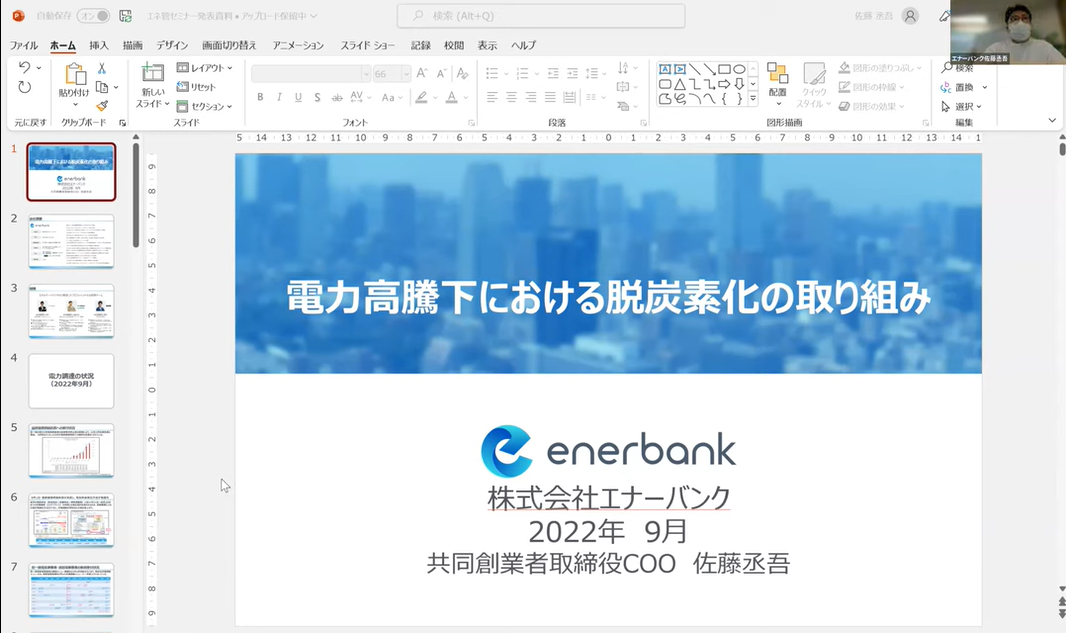1066x633 pixels.
Task: Open the クイックスタイル quick styles gallery
Action: tap(814, 85)
